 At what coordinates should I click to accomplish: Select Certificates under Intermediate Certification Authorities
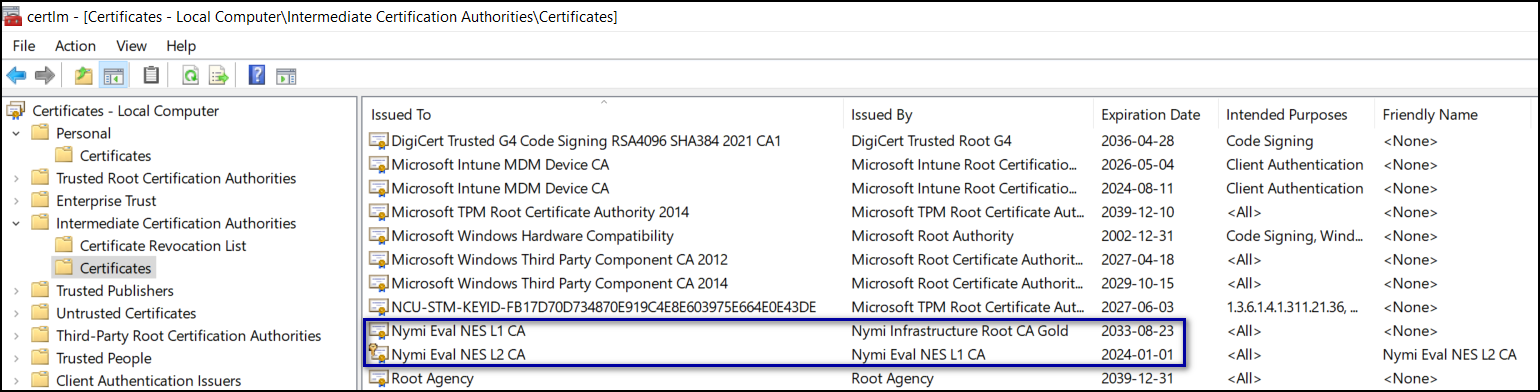coord(115,268)
